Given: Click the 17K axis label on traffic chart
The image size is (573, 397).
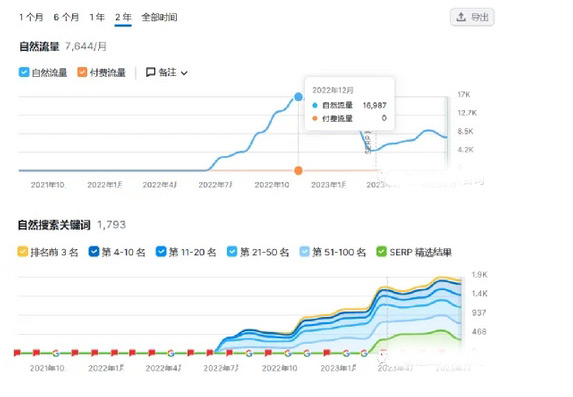Looking at the screenshot, I should tap(464, 95).
